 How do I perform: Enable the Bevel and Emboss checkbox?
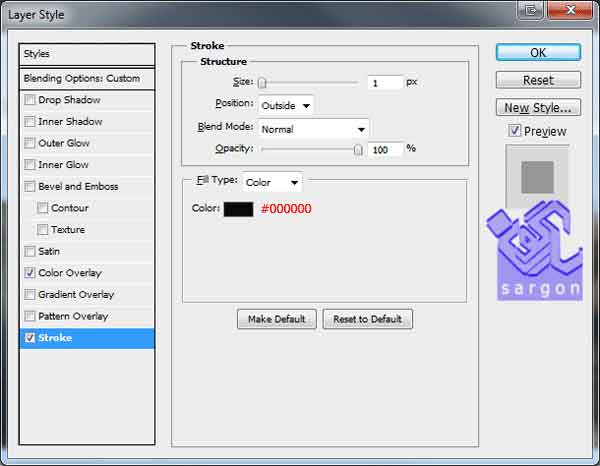[29, 186]
